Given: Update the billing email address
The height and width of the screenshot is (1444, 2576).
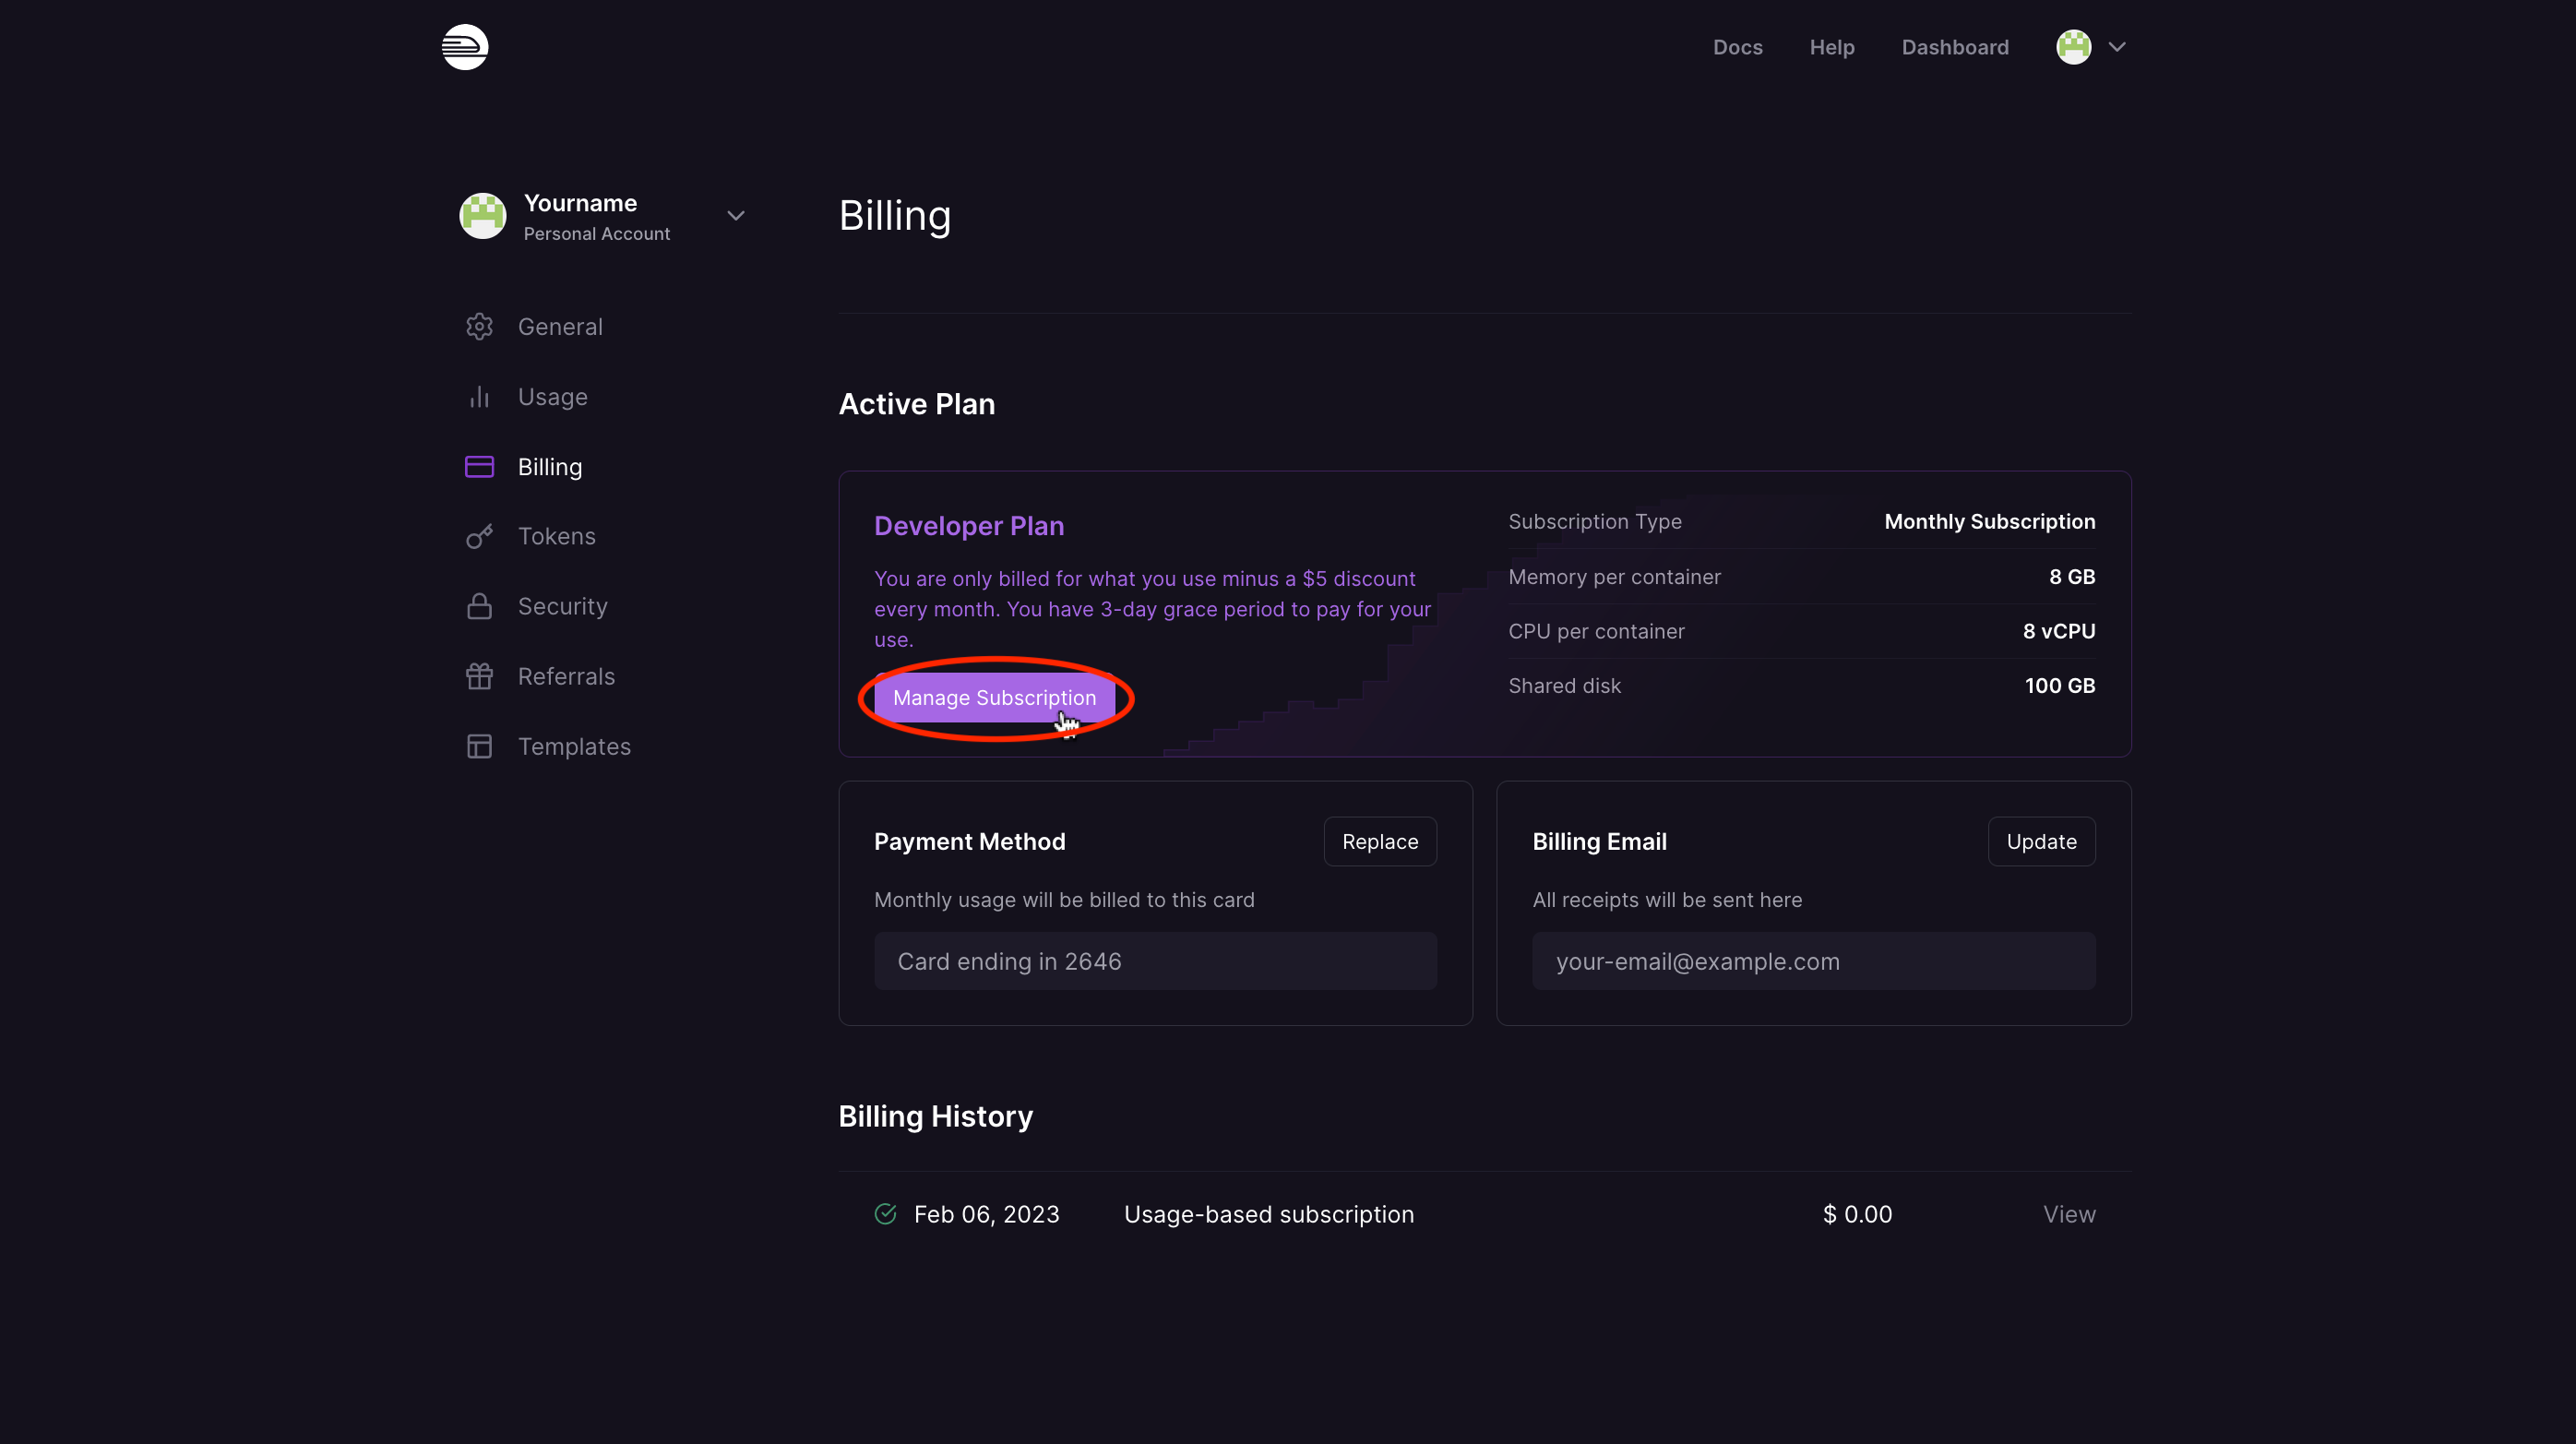Looking at the screenshot, I should [x=2041, y=841].
